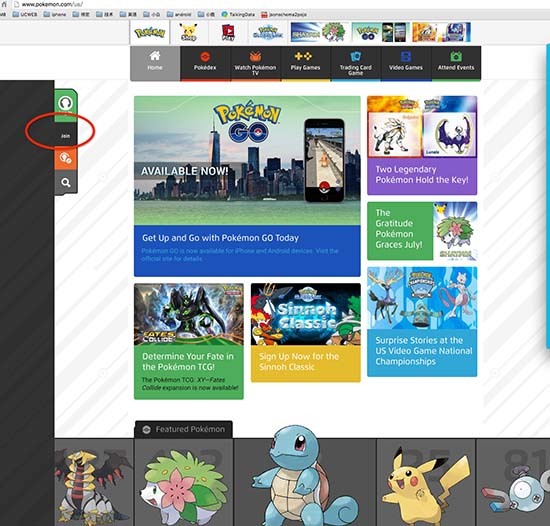
Task: Open 'The Gratitude Pokémon Graces July!' card
Action: tap(422, 231)
